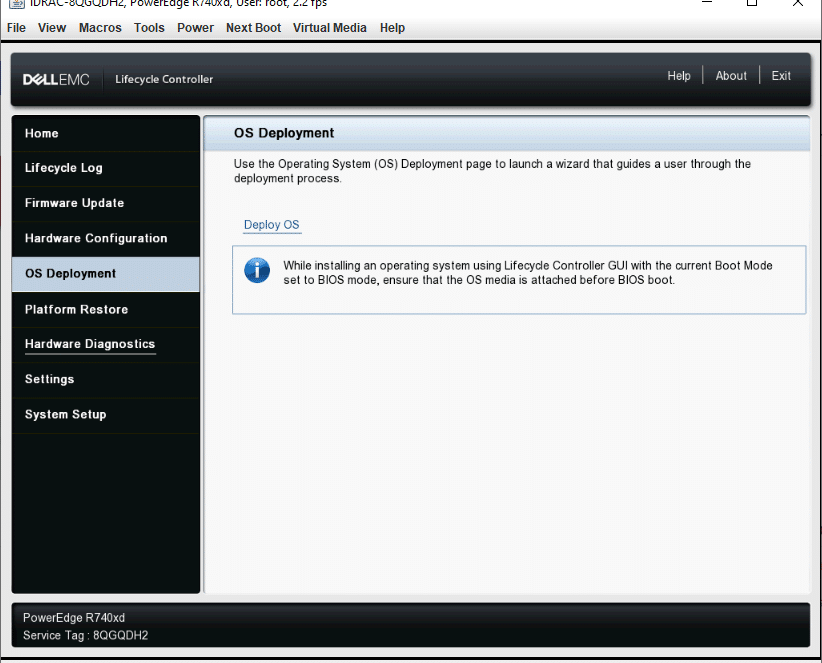822x663 pixels.
Task: Open Lifecycle Log section
Action: click(x=105, y=168)
